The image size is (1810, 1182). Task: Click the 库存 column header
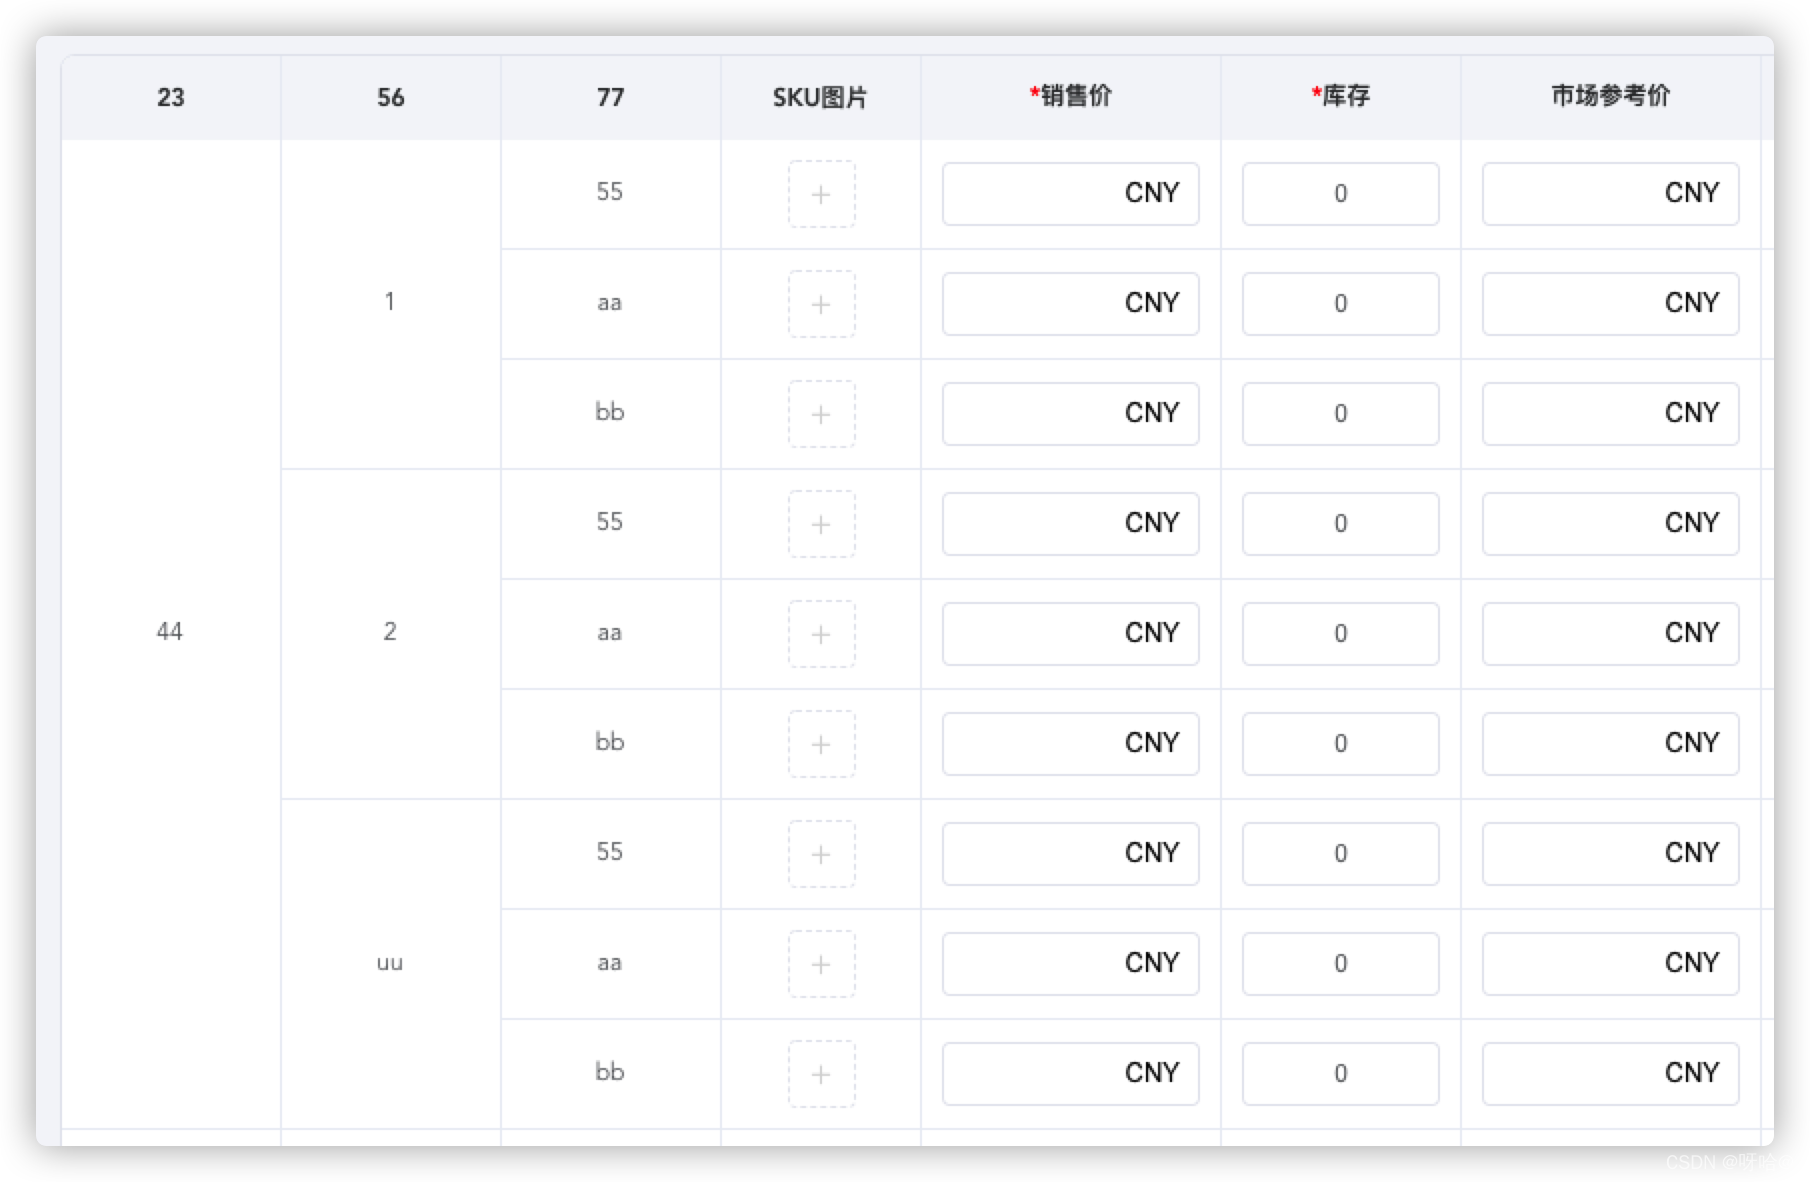(1338, 96)
